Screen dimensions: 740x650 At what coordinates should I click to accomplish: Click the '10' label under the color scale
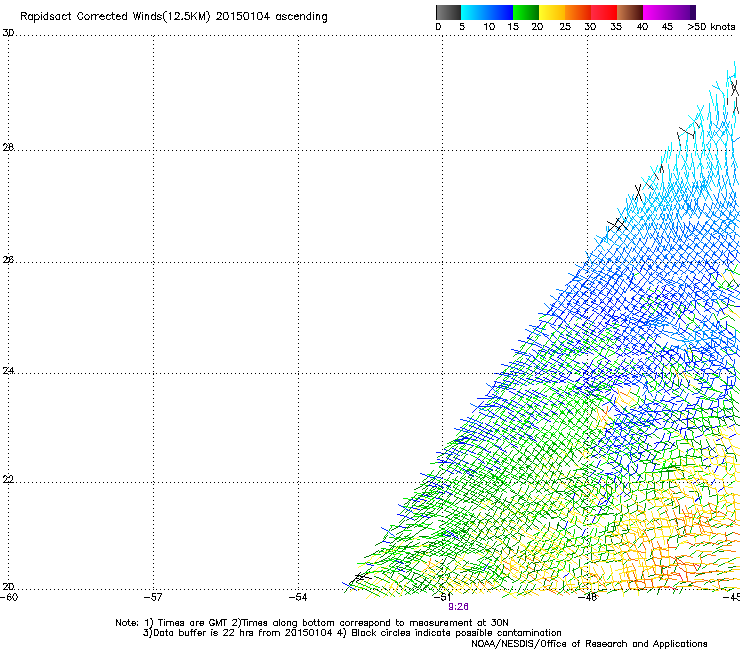(x=489, y=27)
